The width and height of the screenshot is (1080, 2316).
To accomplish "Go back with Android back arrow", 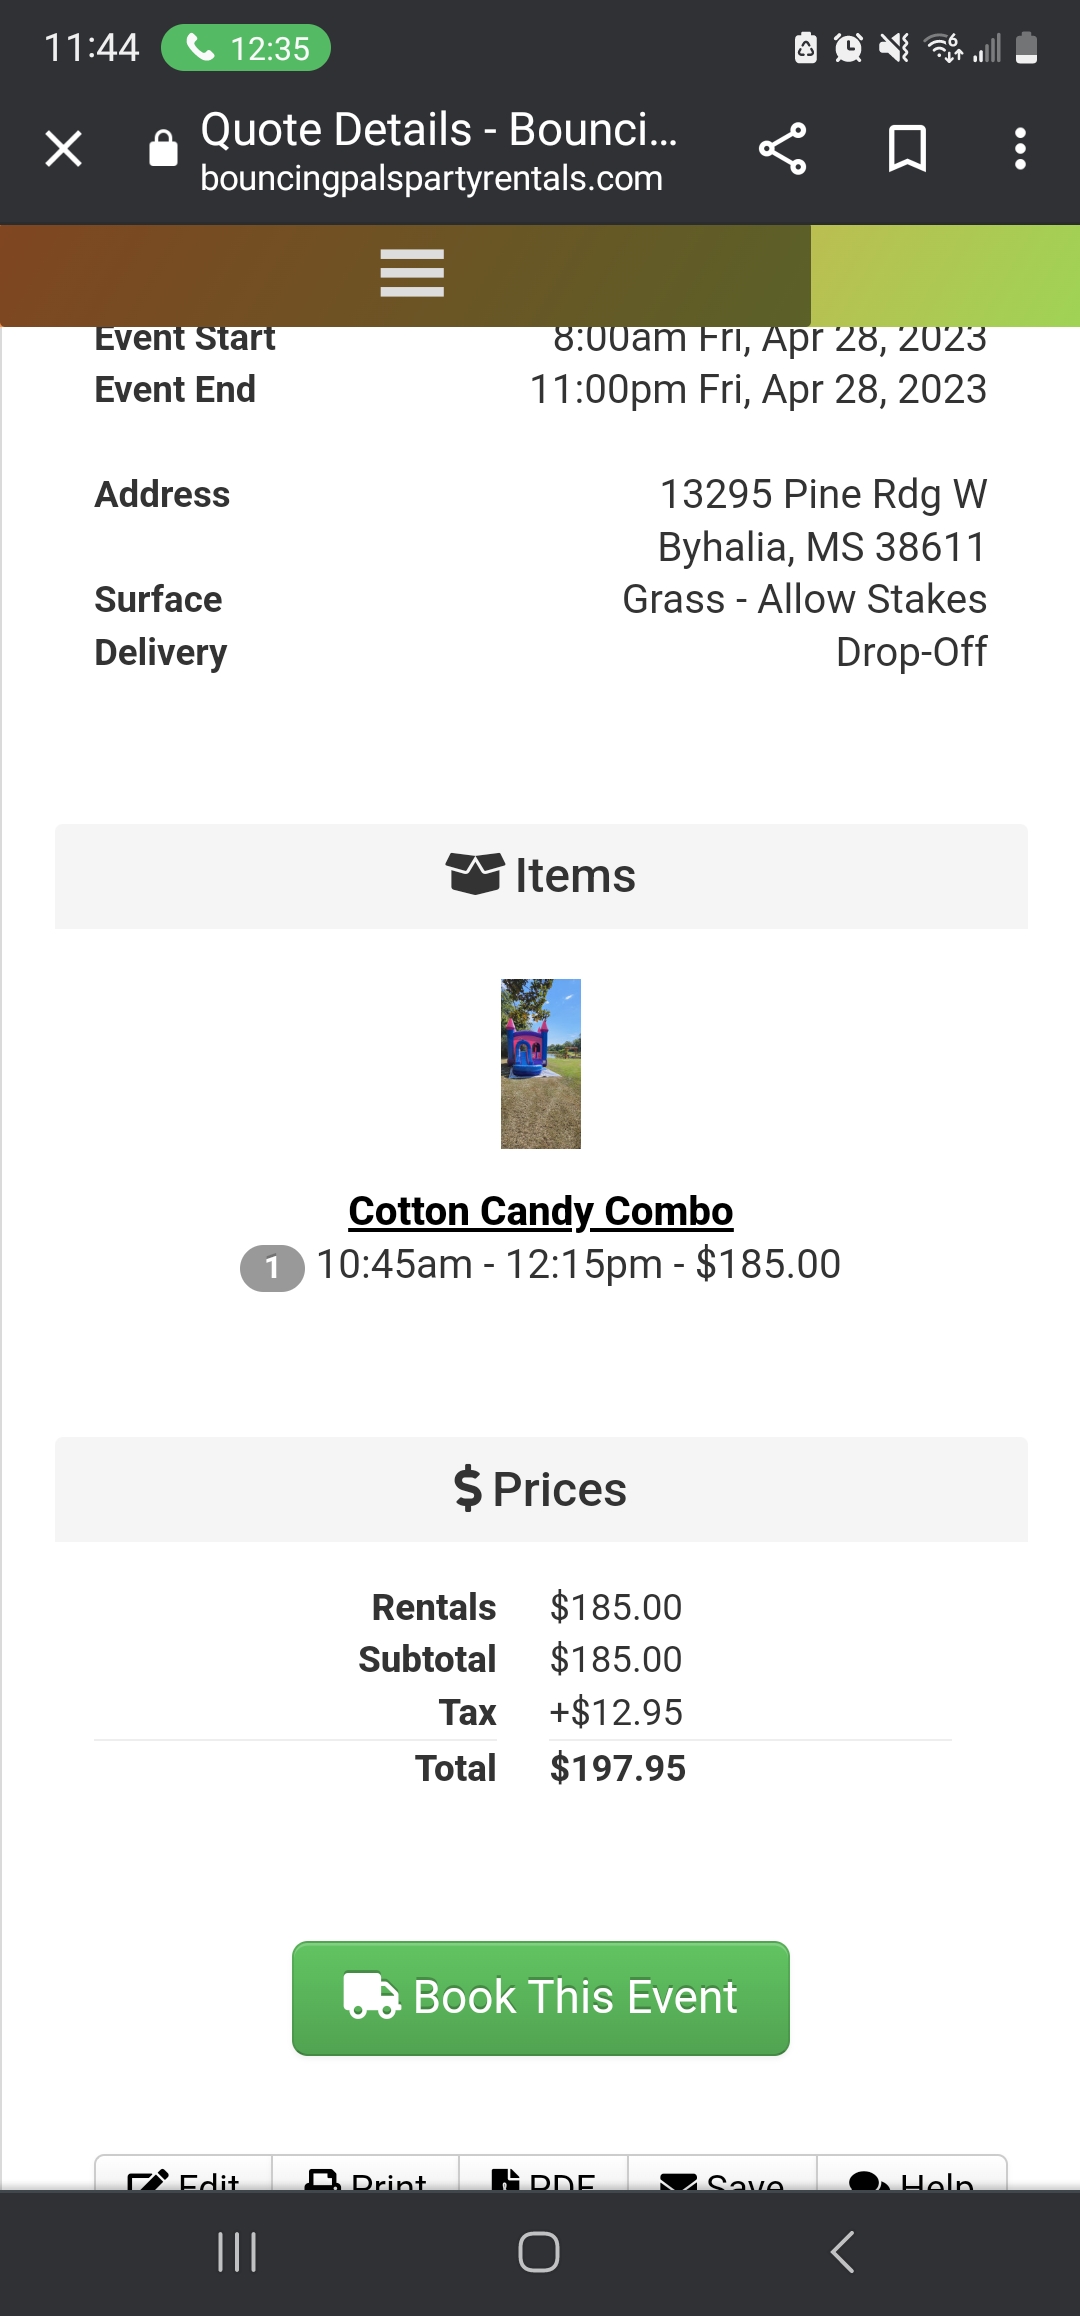I will pyautogui.click(x=842, y=2252).
